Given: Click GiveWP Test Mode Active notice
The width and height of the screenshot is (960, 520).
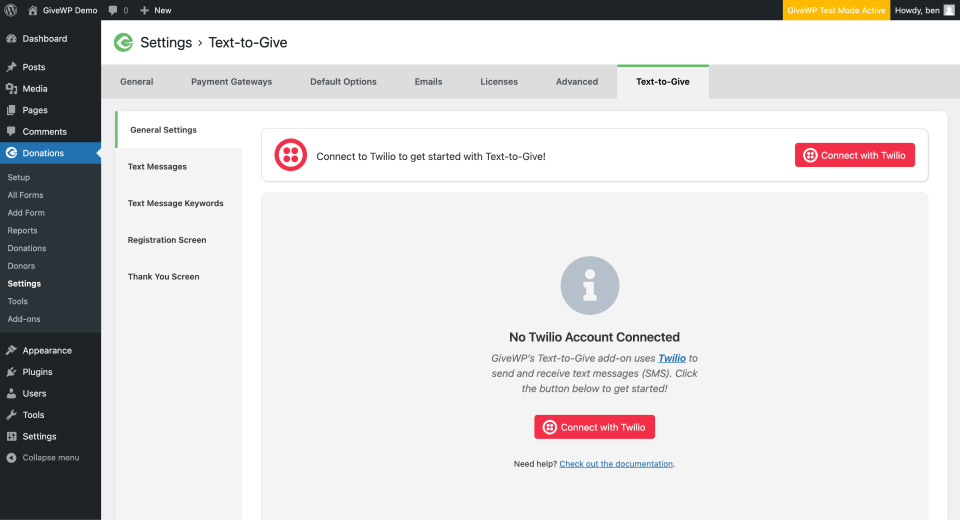Looking at the screenshot, I should [836, 10].
